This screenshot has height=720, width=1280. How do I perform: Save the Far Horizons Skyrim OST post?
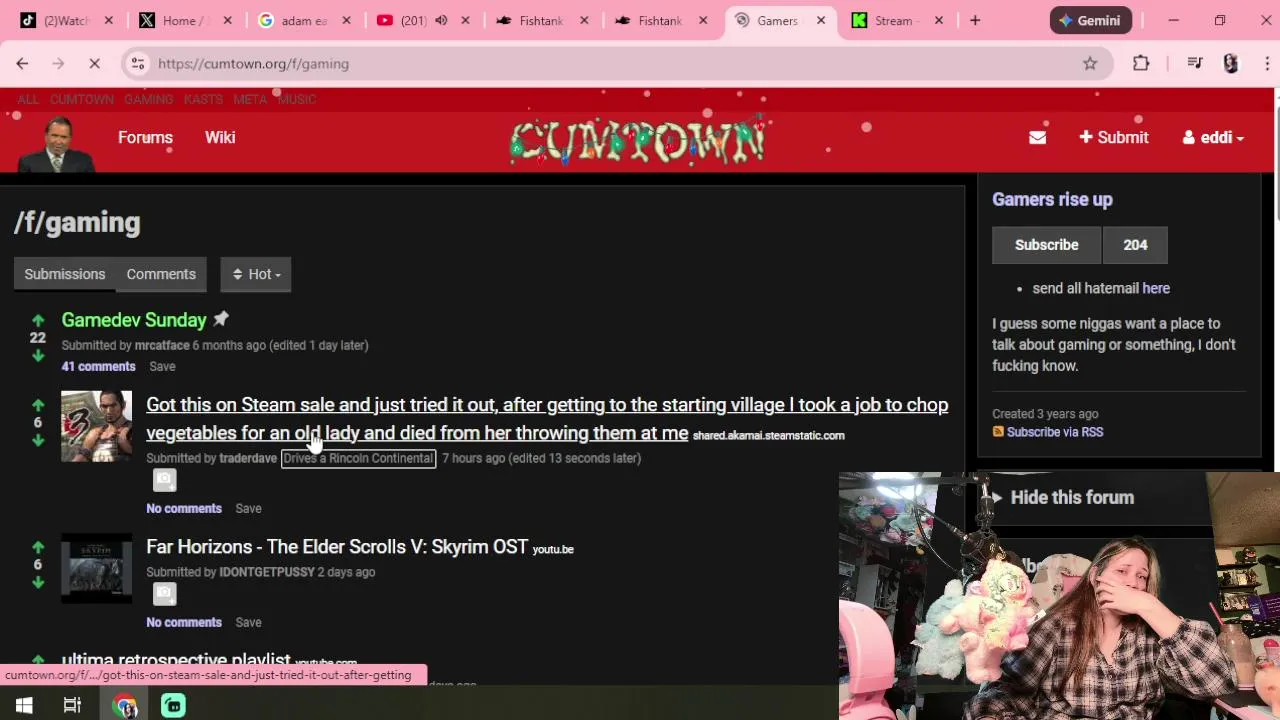click(x=248, y=622)
